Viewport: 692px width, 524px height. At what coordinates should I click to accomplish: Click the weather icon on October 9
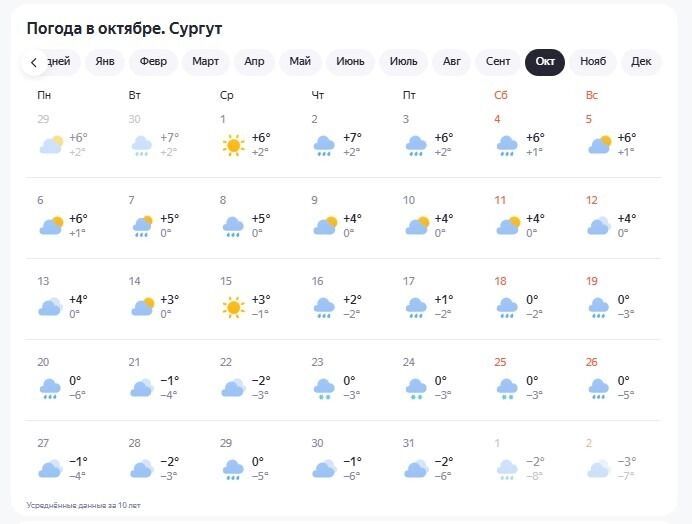pyautogui.click(x=324, y=227)
